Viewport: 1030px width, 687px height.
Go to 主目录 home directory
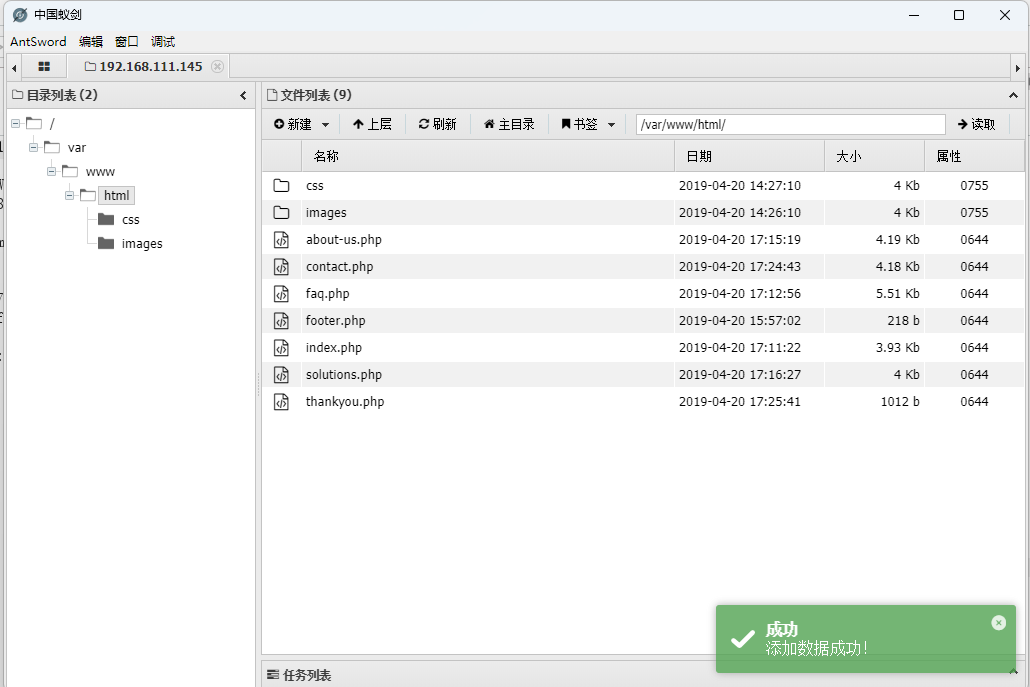coord(509,124)
